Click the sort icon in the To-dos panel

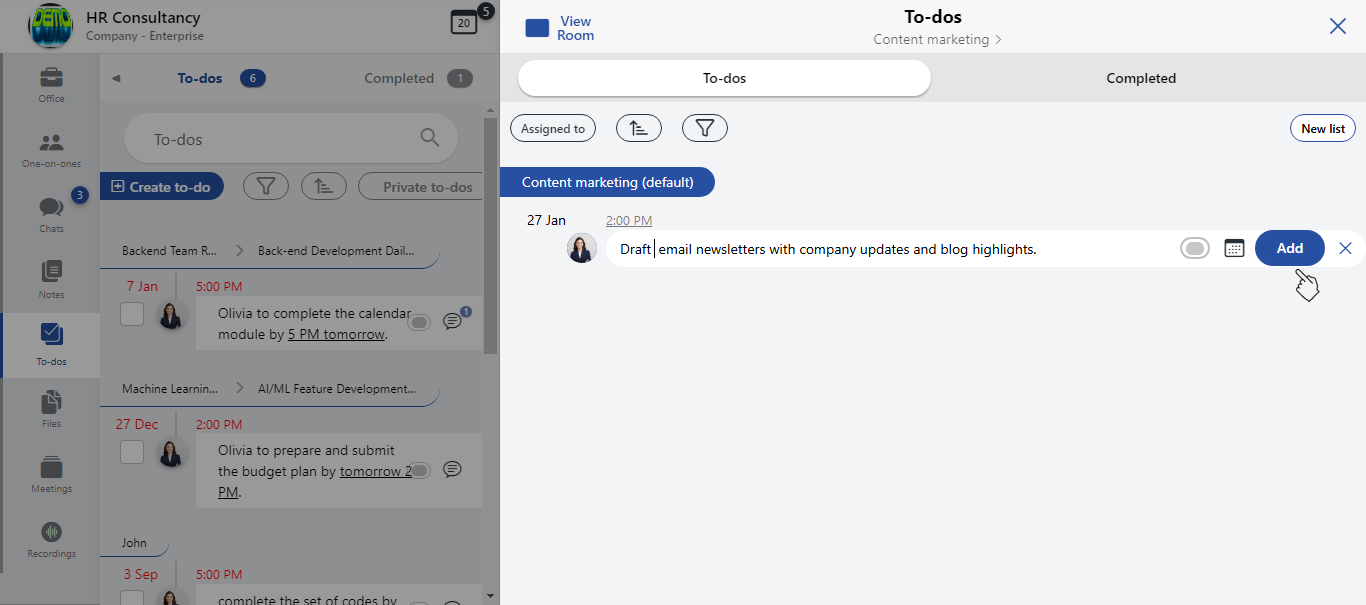[639, 128]
